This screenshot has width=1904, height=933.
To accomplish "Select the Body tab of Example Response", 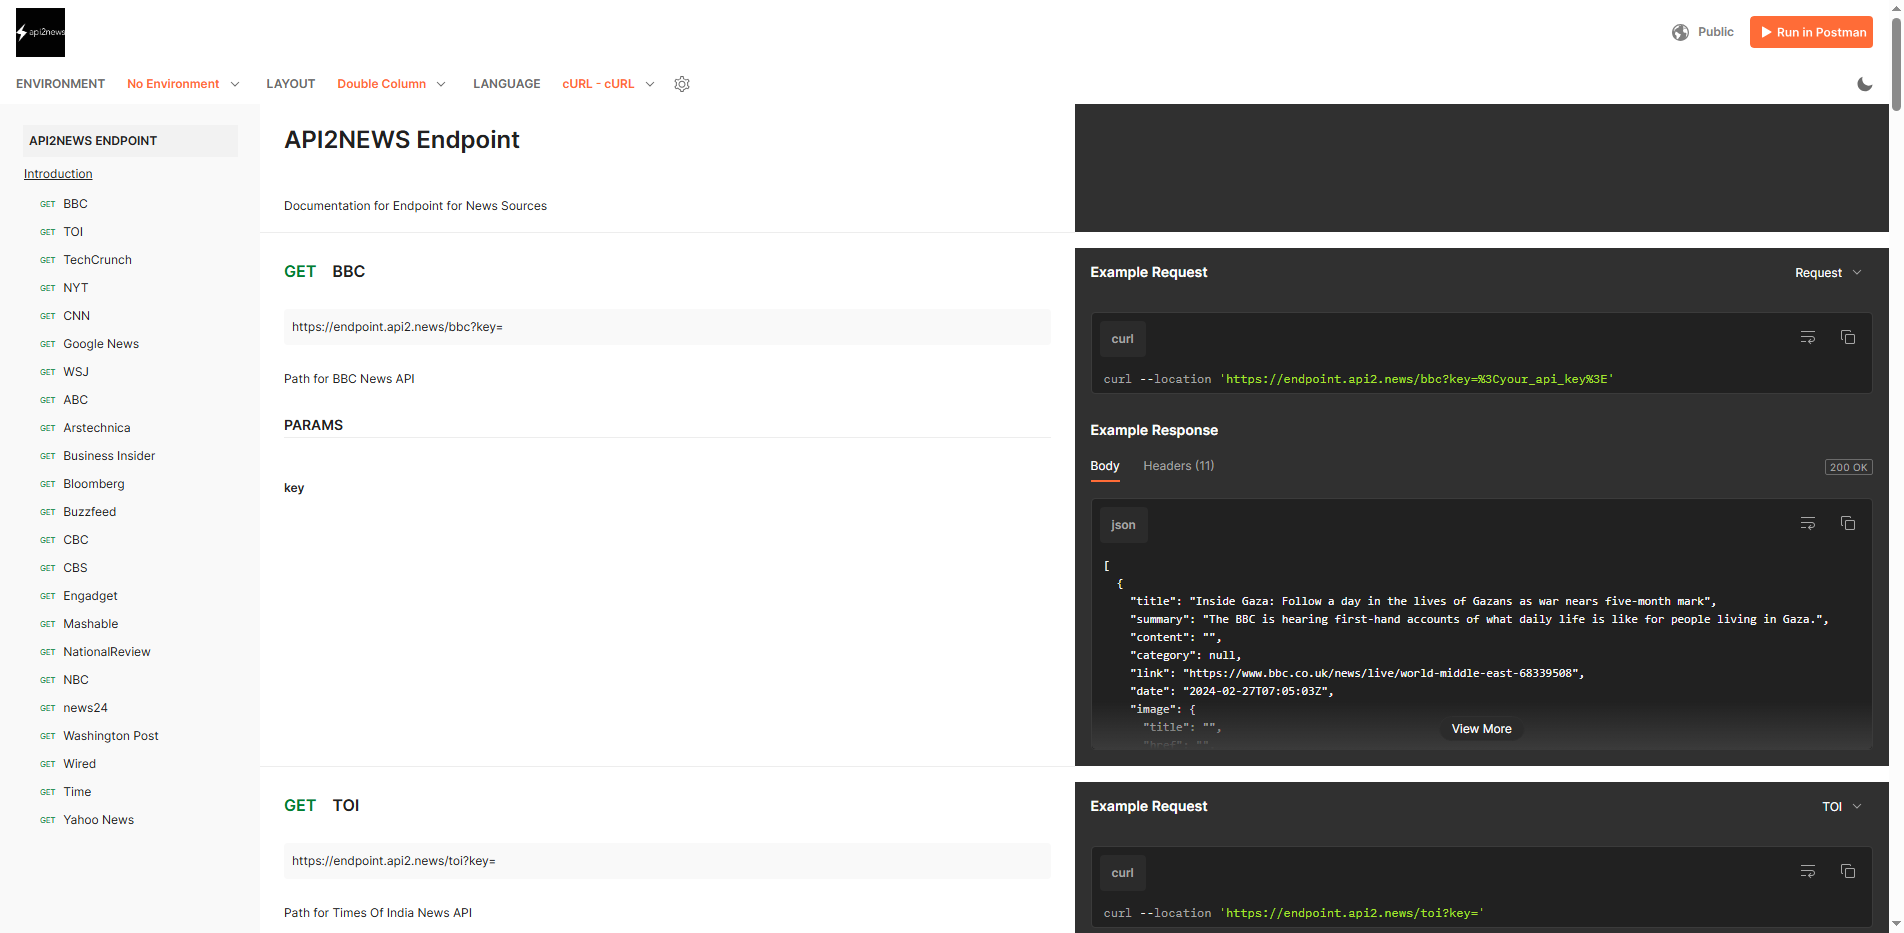I will [1104, 466].
